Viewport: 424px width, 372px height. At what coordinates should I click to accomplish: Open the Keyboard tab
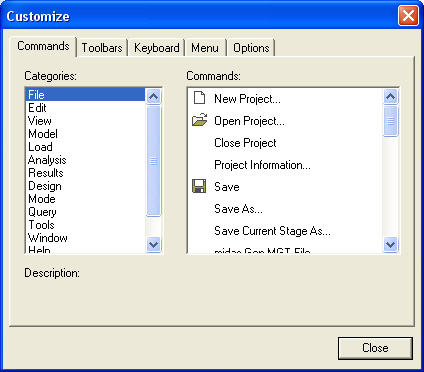click(x=157, y=48)
